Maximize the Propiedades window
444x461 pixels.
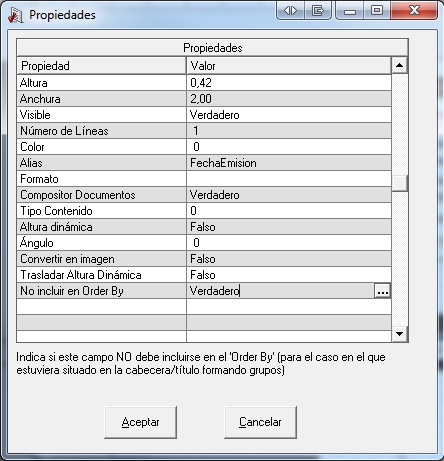click(377, 11)
